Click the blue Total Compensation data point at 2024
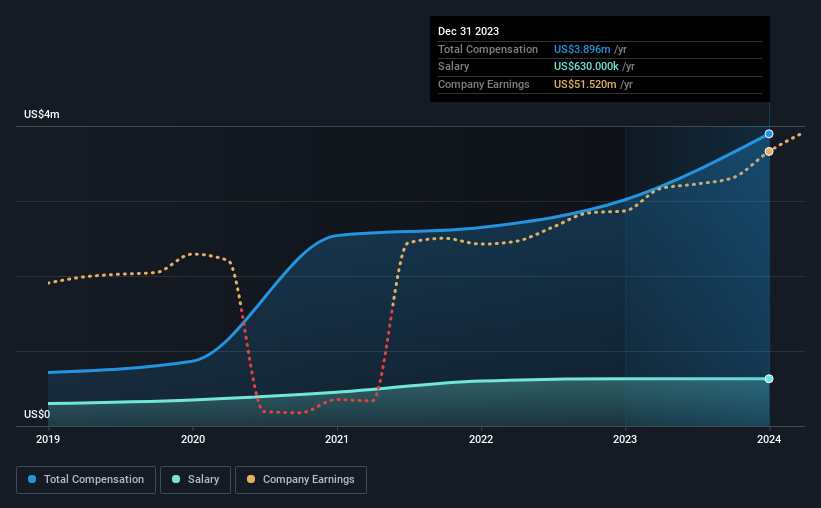This screenshot has width=821, height=508. pyautogui.click(x=769, y=134)
